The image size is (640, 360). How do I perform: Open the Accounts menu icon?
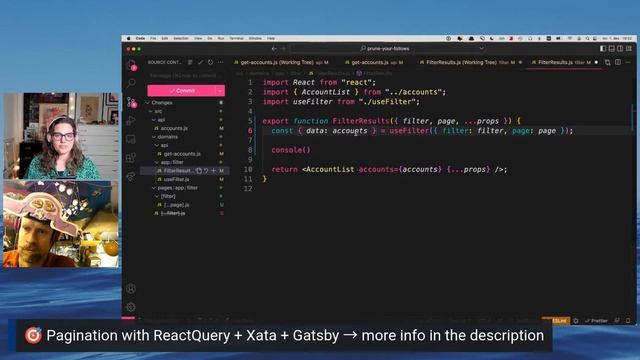pos(131,289)
